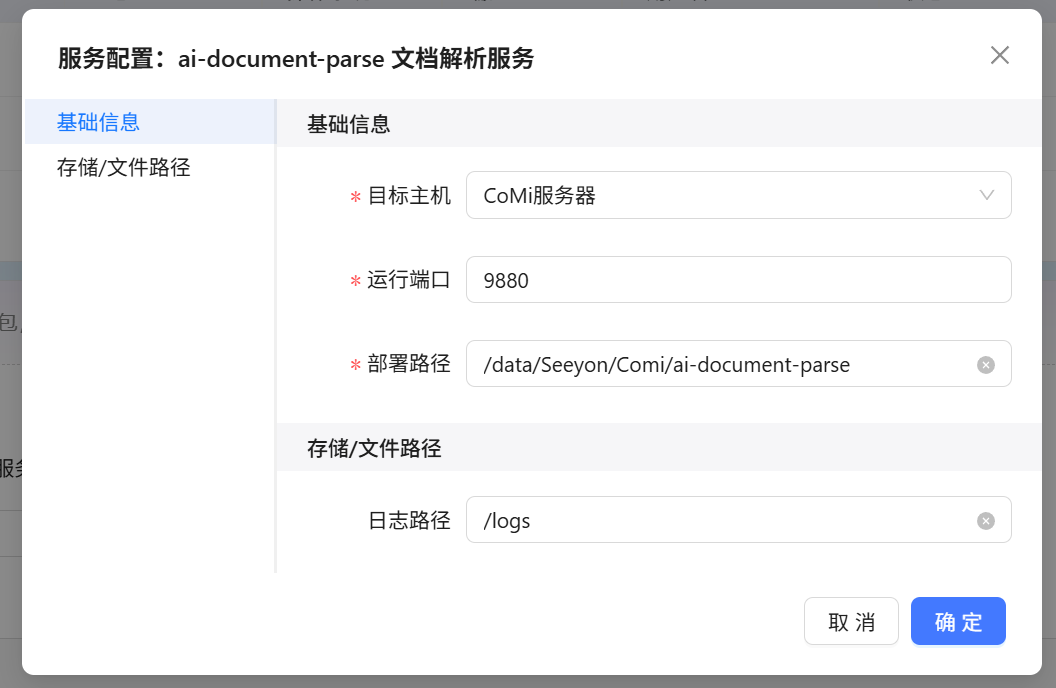This screenshot has width=1056, height=688.
Task: Click the dialog title ai-document-parse 文档解析服务
Action: coord(356,59)
